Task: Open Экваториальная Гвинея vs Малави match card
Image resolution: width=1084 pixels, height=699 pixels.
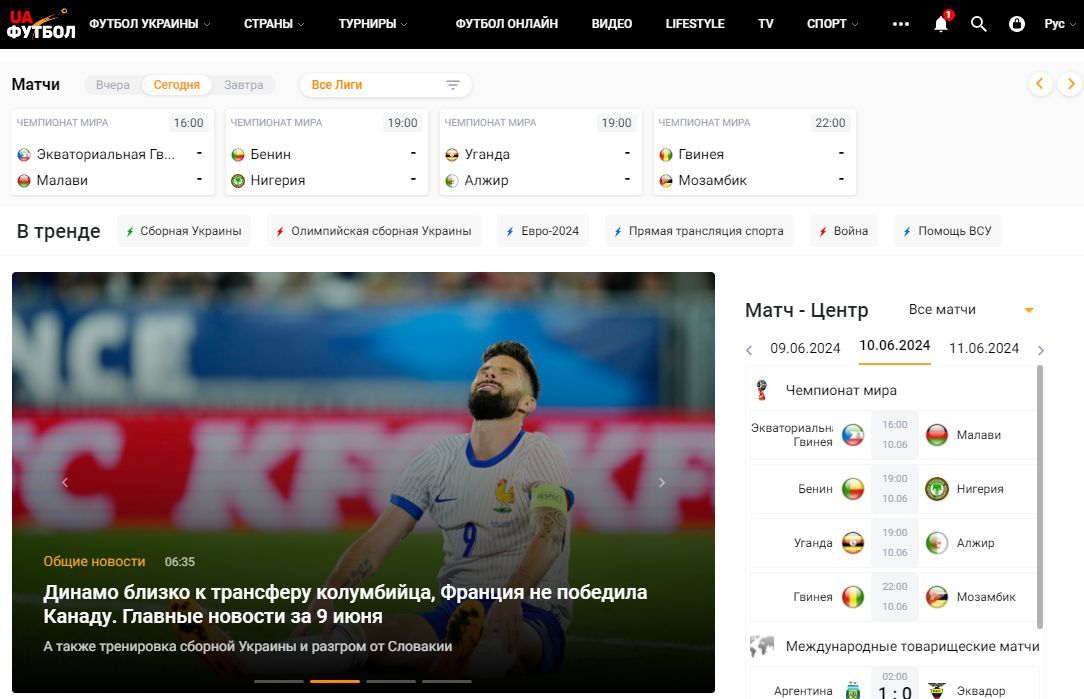Action: click(113, 152)
